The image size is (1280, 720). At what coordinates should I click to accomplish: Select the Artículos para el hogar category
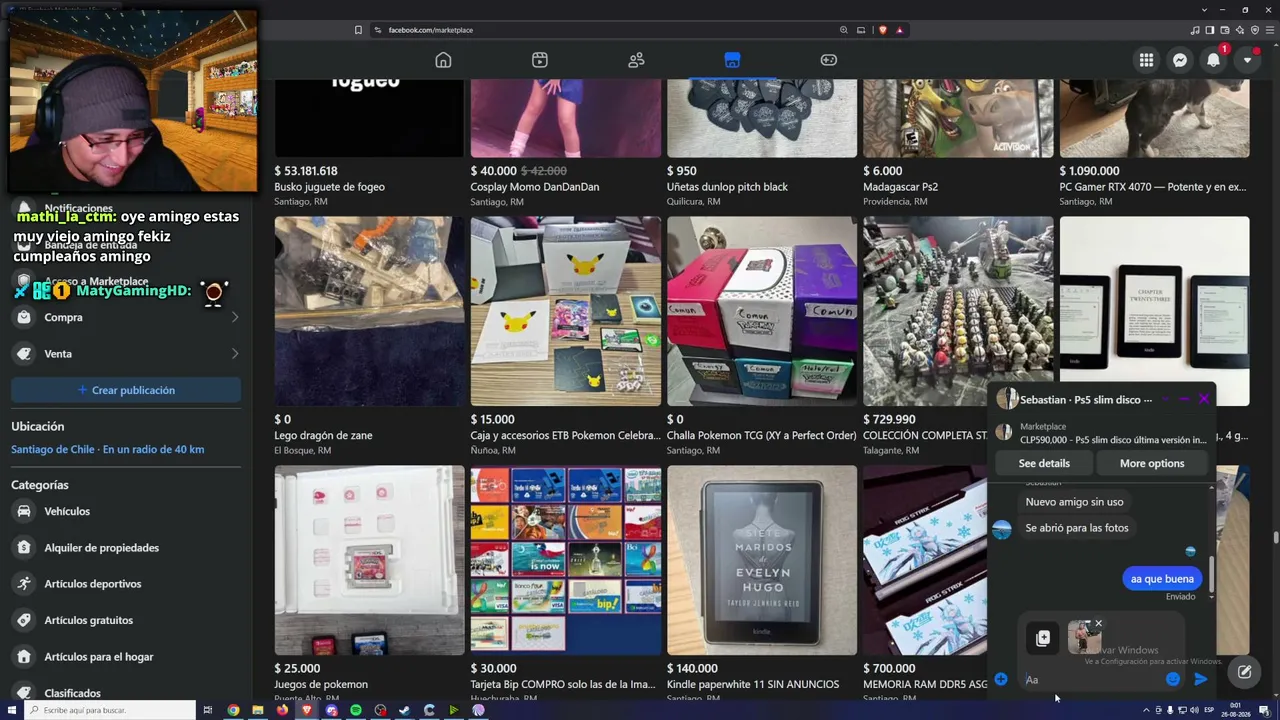click(x=126, y=657)
